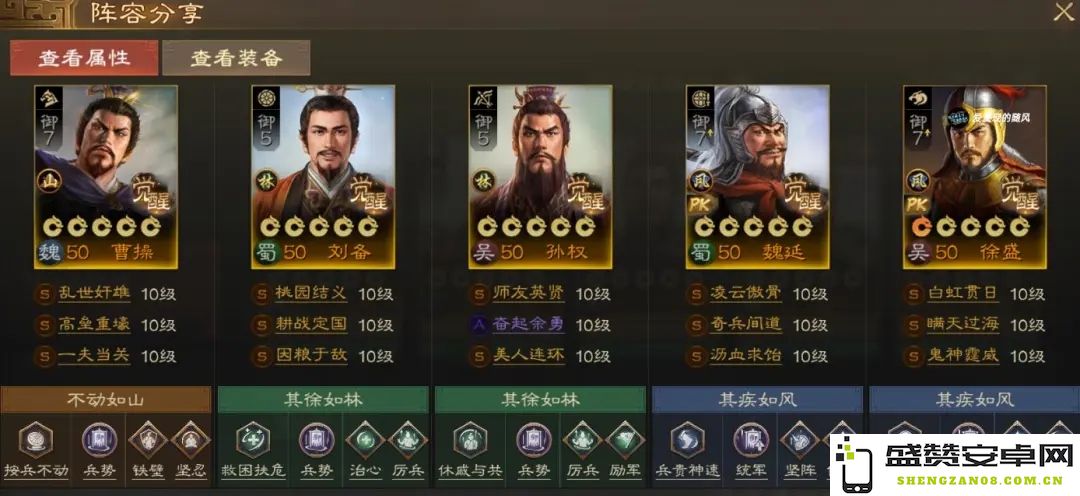Switch to the 查看属性 tab

click(84, 58)
